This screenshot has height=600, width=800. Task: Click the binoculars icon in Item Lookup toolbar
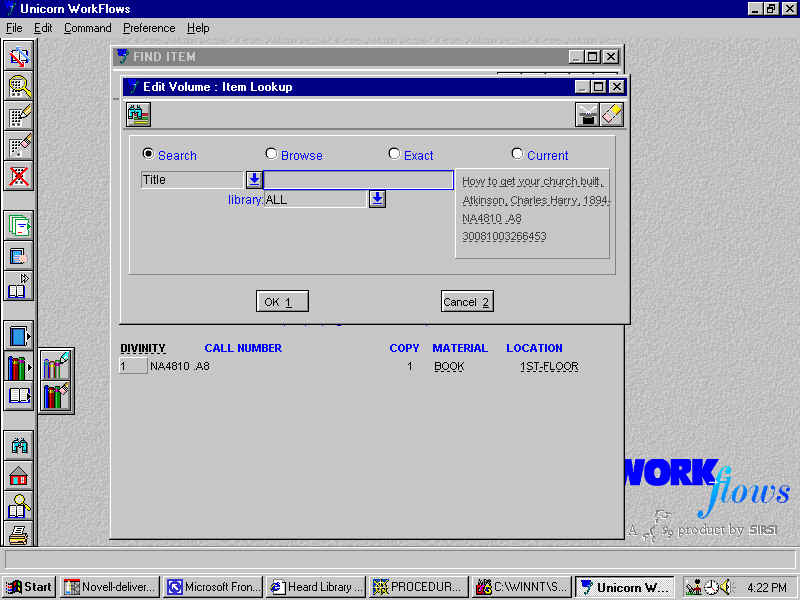[138, 114]
